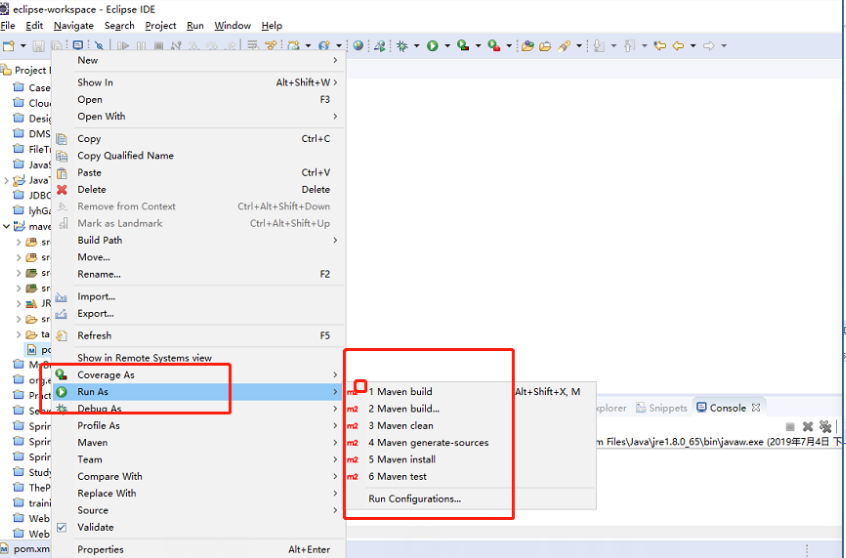846x558 pixels.
Task: Collapse the maven project tree node
Action: click(6, 227)
